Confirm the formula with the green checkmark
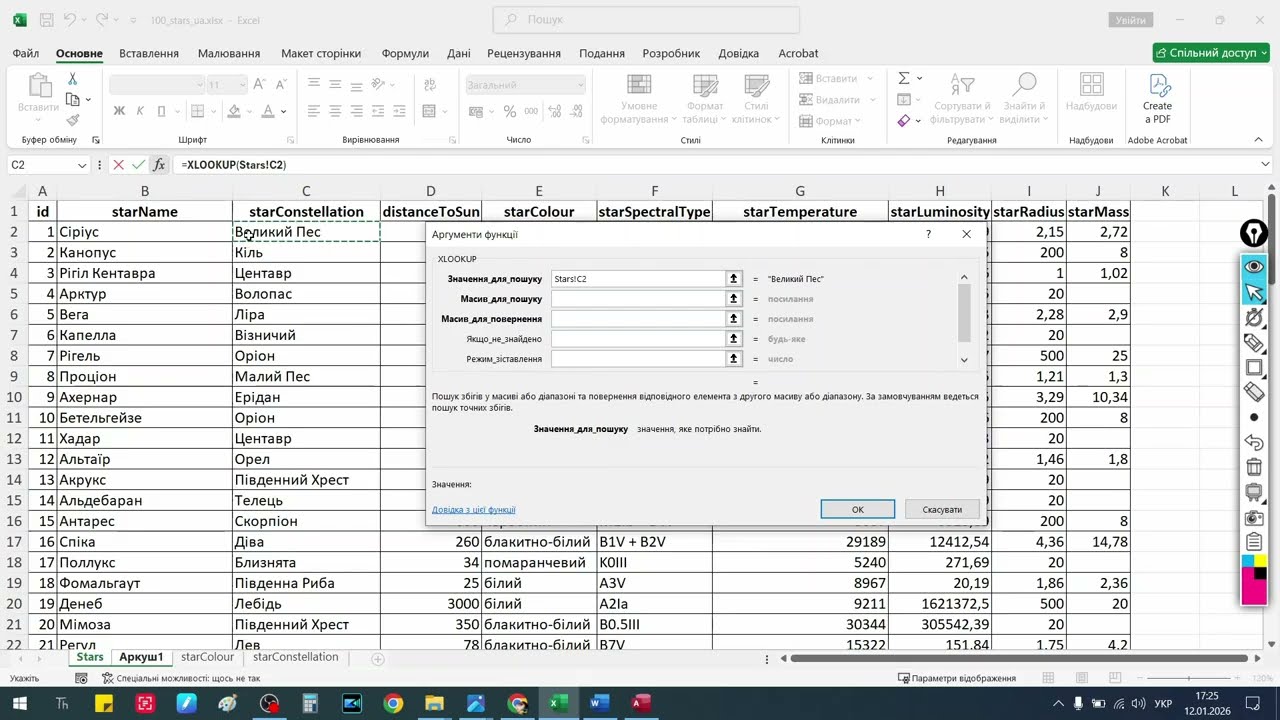Viewport: 1280px width, 720px height. tap(138, 165)
